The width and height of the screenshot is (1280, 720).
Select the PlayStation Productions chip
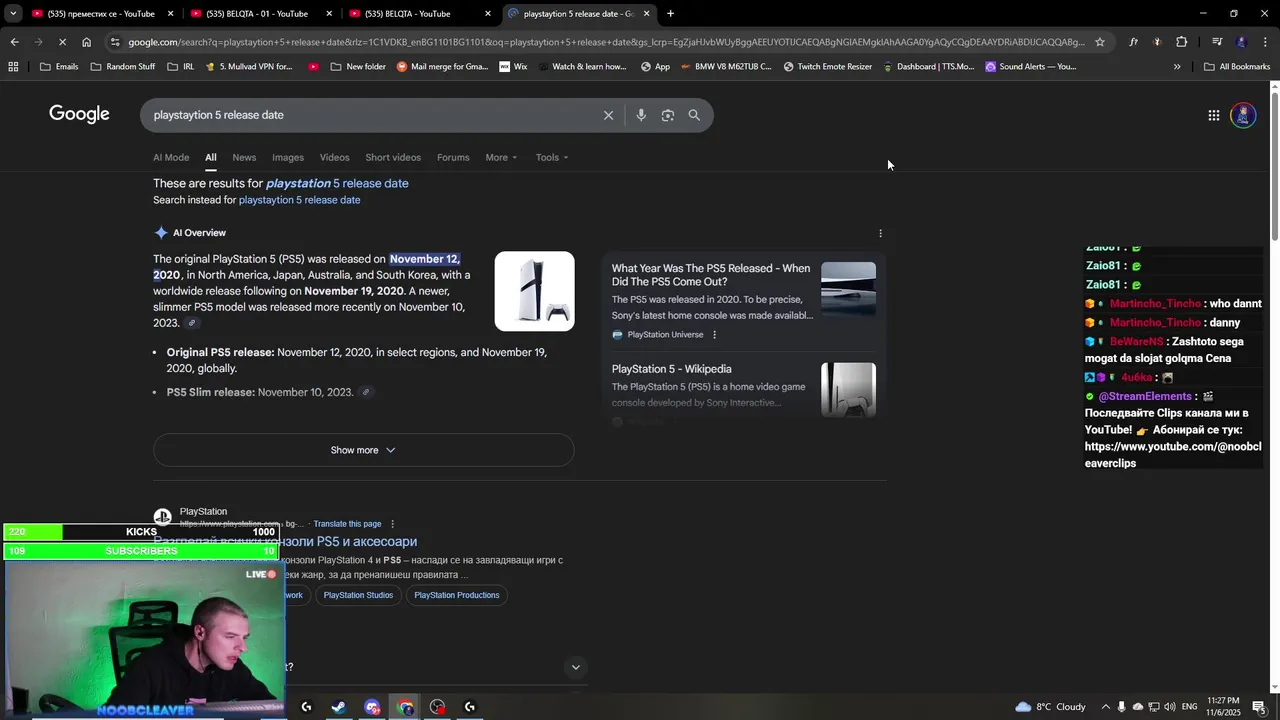457,595
